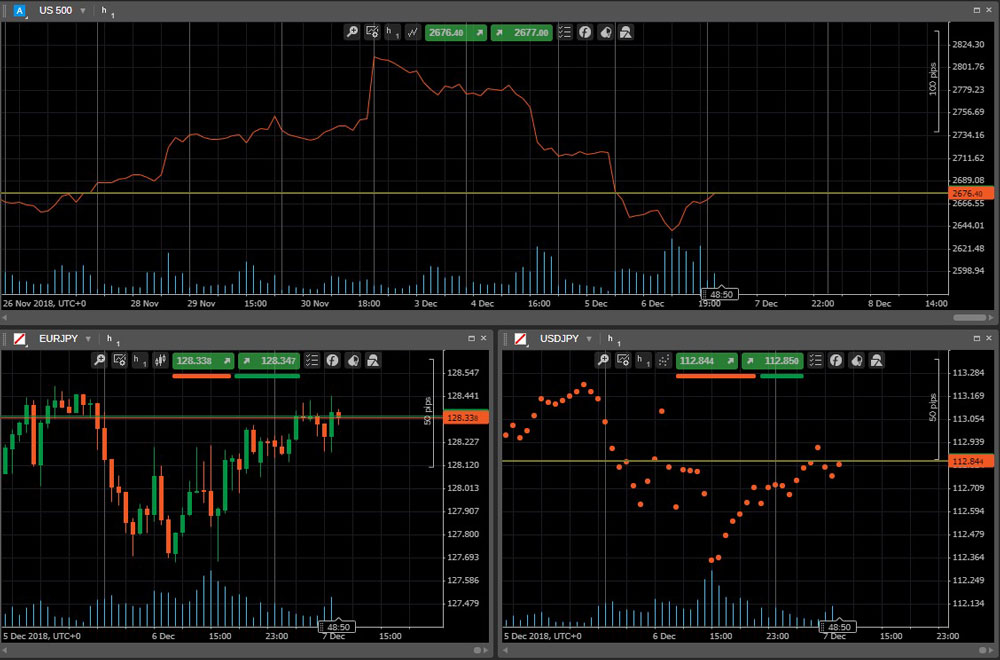Click the buy button at 112.850
The height and width of the screenshot is (660, 1000).
[773, 360]
